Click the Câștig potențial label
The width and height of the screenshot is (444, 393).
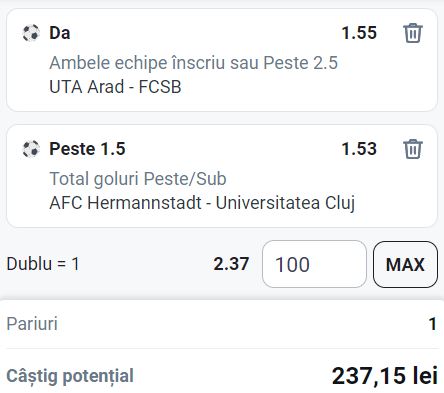coord(70,376)
